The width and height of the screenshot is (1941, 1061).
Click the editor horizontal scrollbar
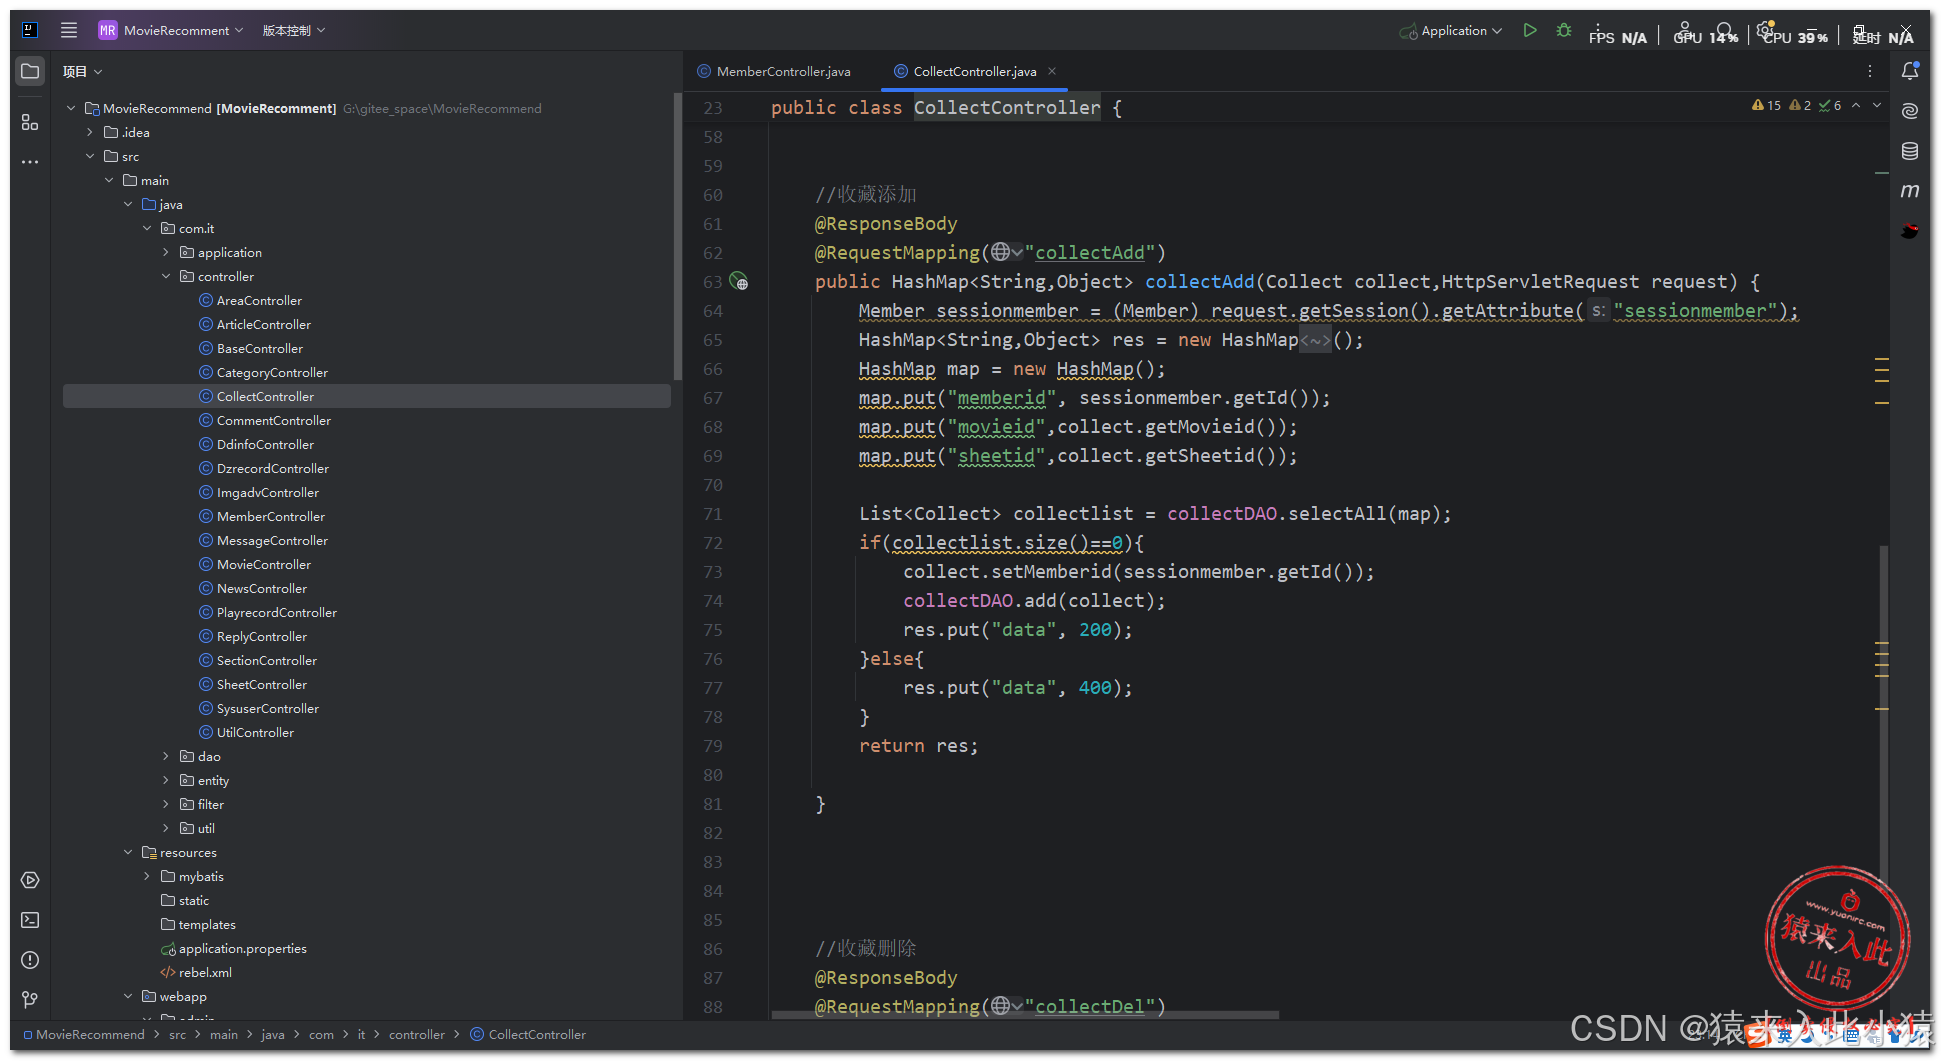click(1025, 1015)
